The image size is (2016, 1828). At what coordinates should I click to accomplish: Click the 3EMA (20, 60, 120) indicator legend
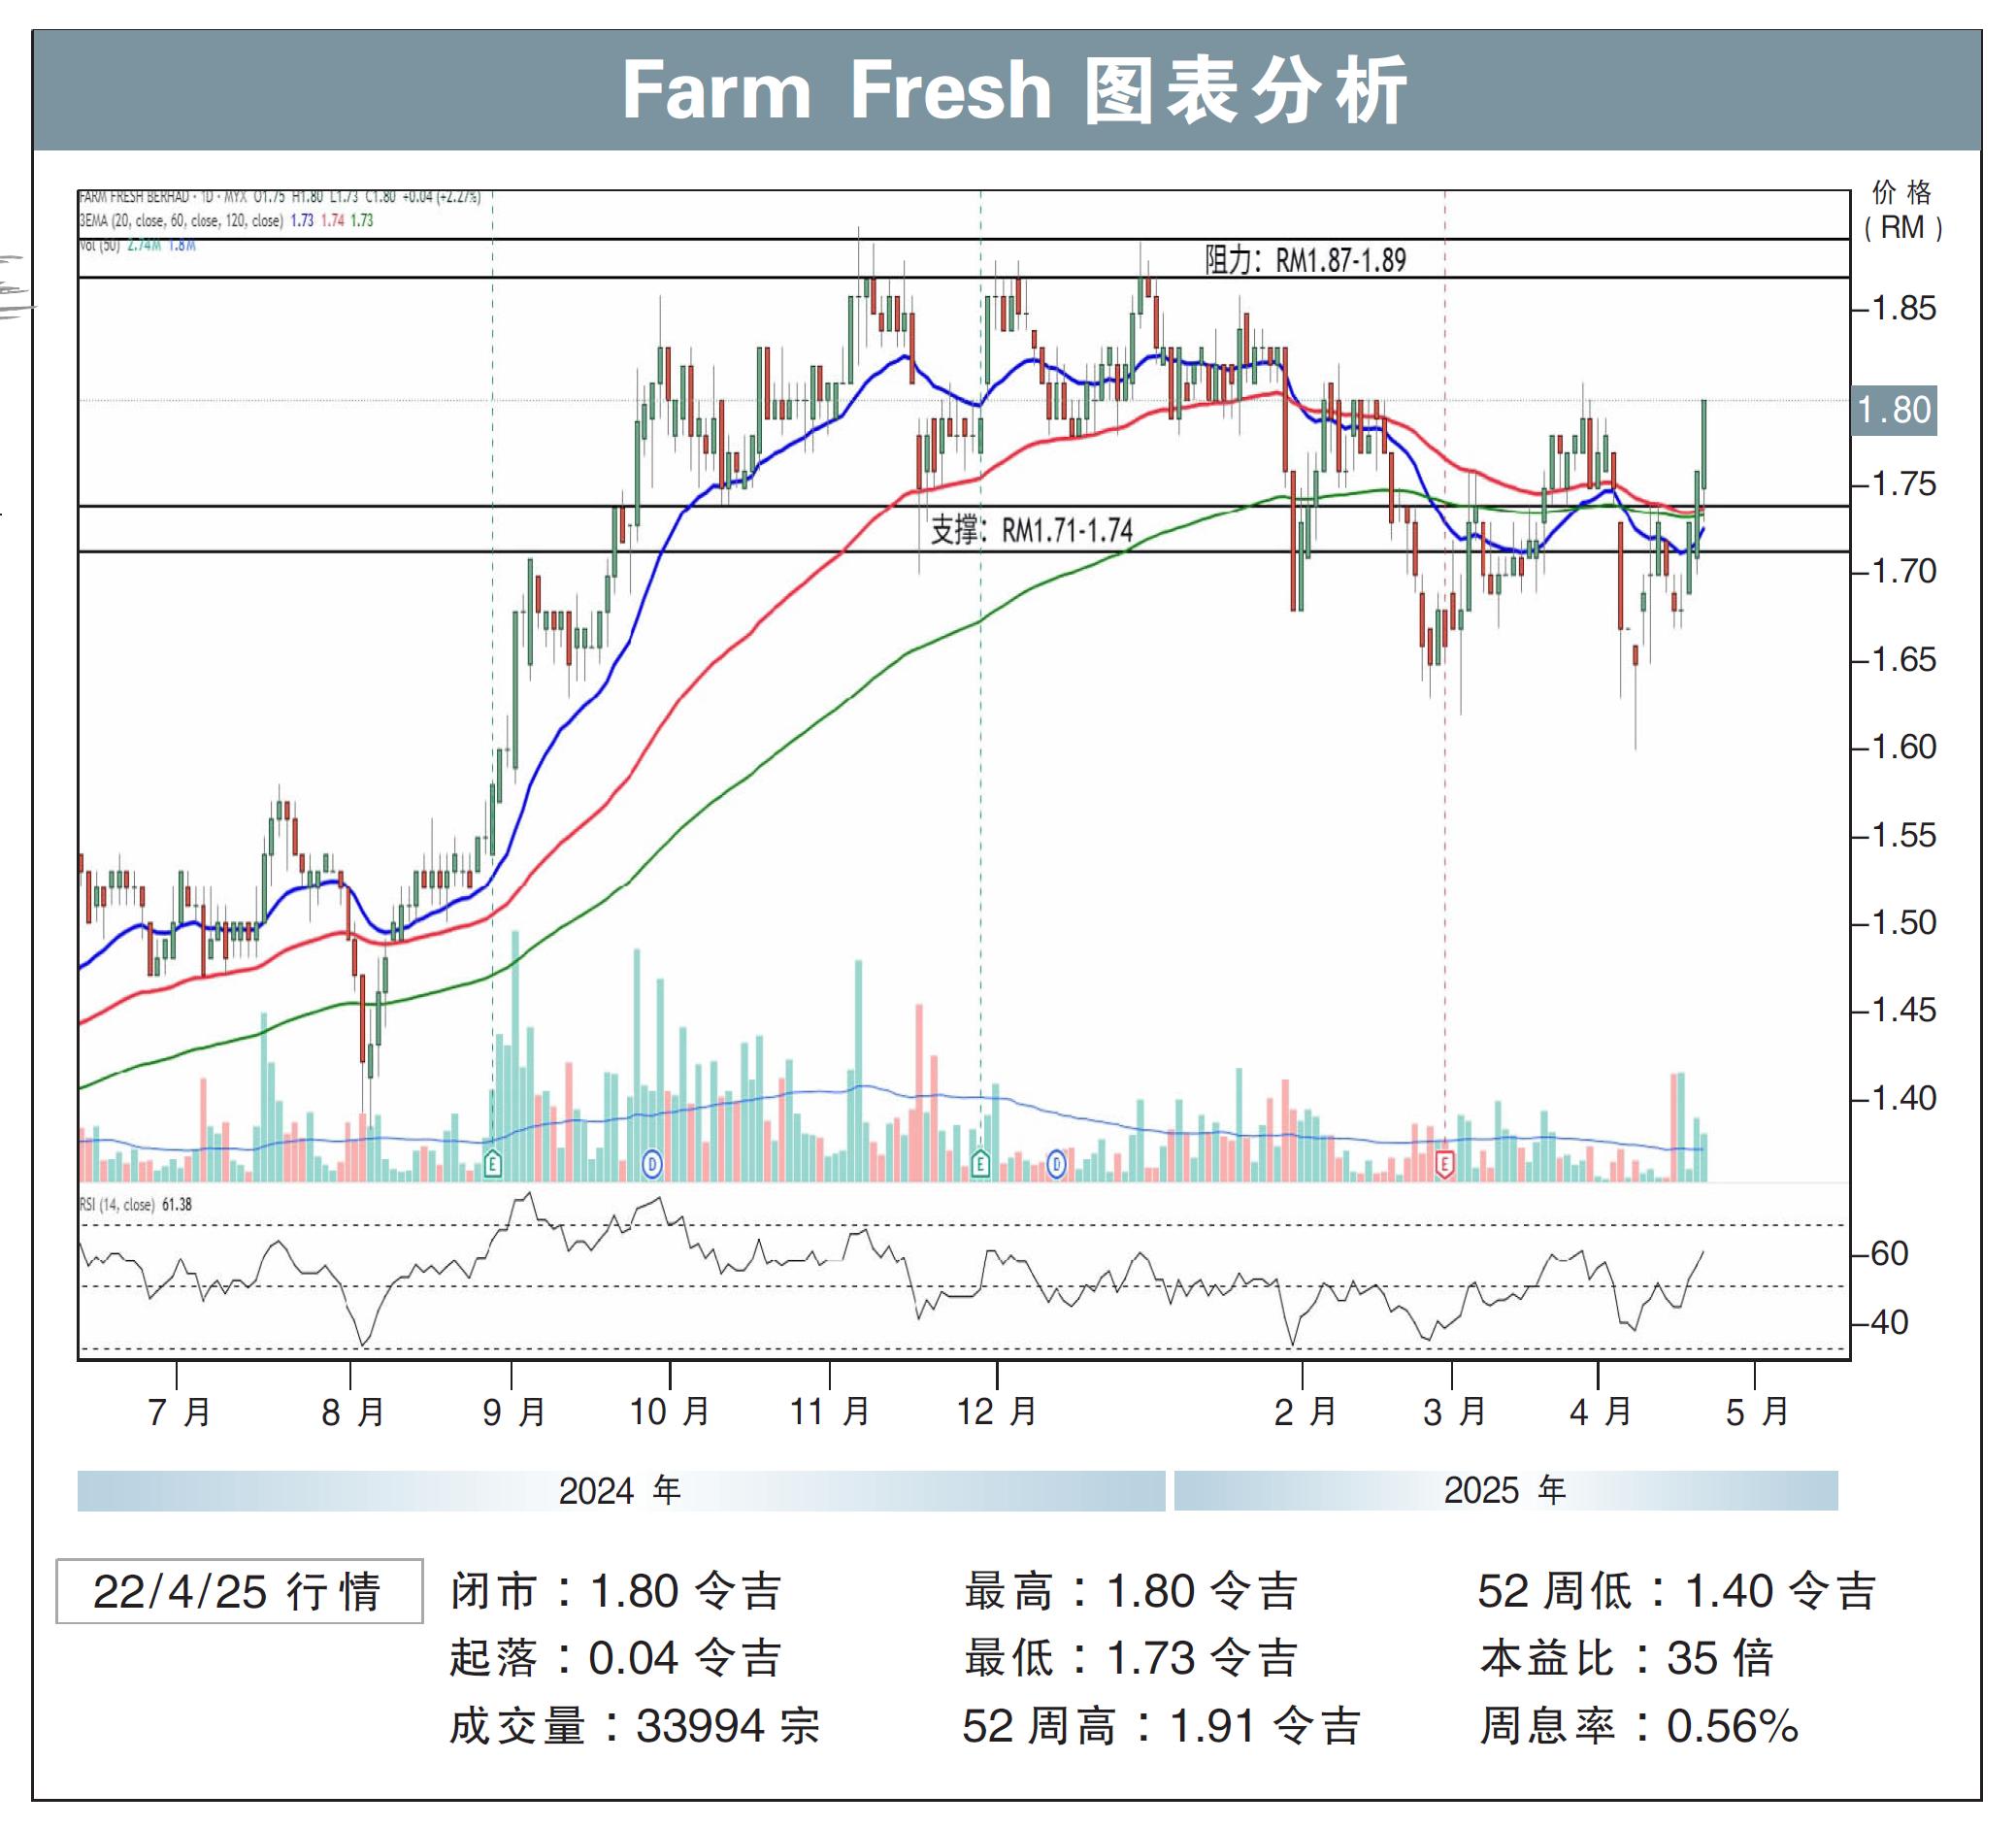point(226,220)
